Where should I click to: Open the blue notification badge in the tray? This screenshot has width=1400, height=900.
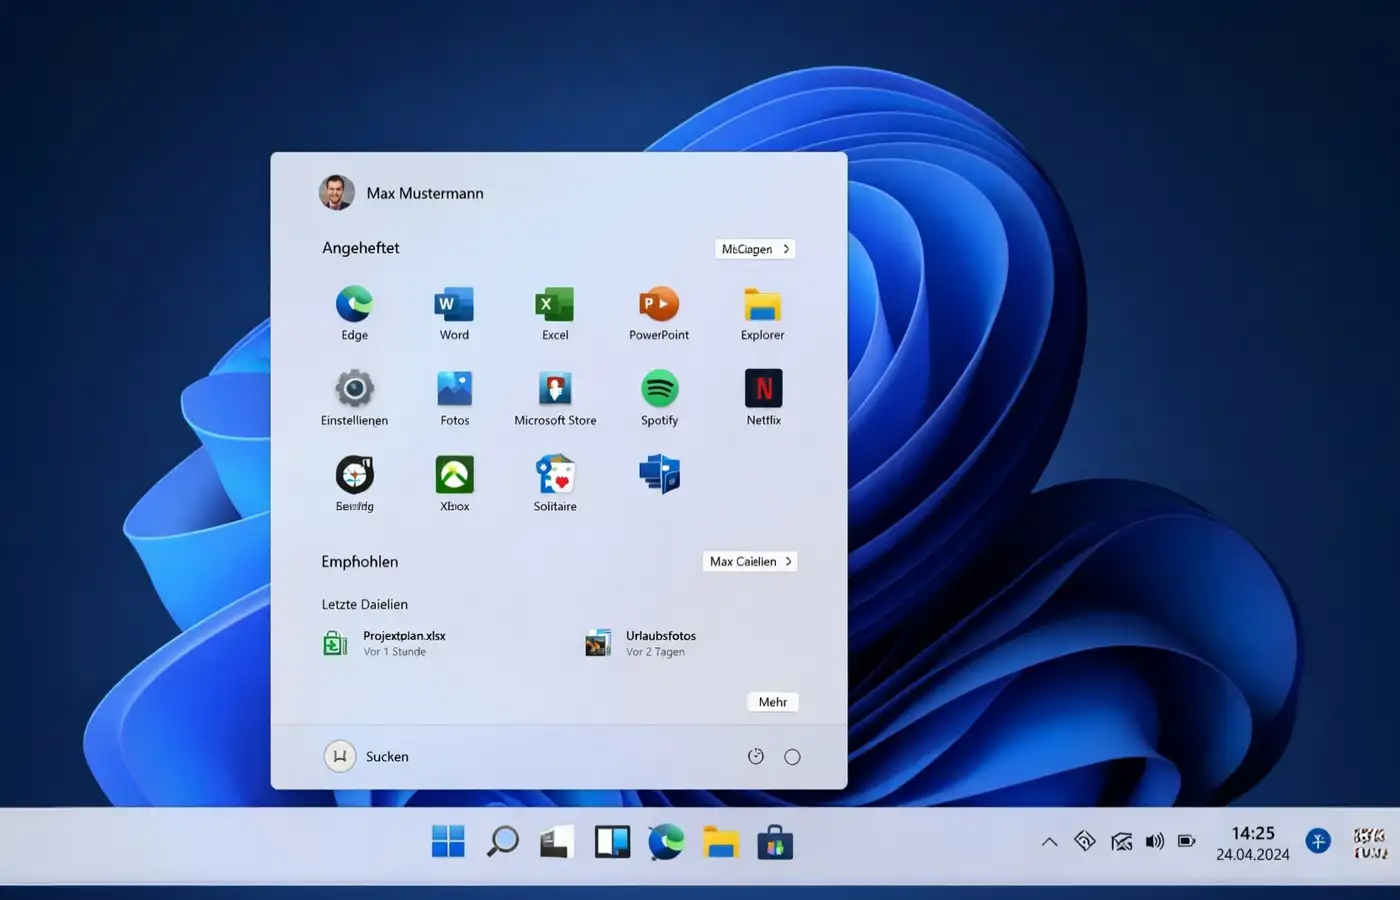pyautogui.click(x=1318, y=841)
